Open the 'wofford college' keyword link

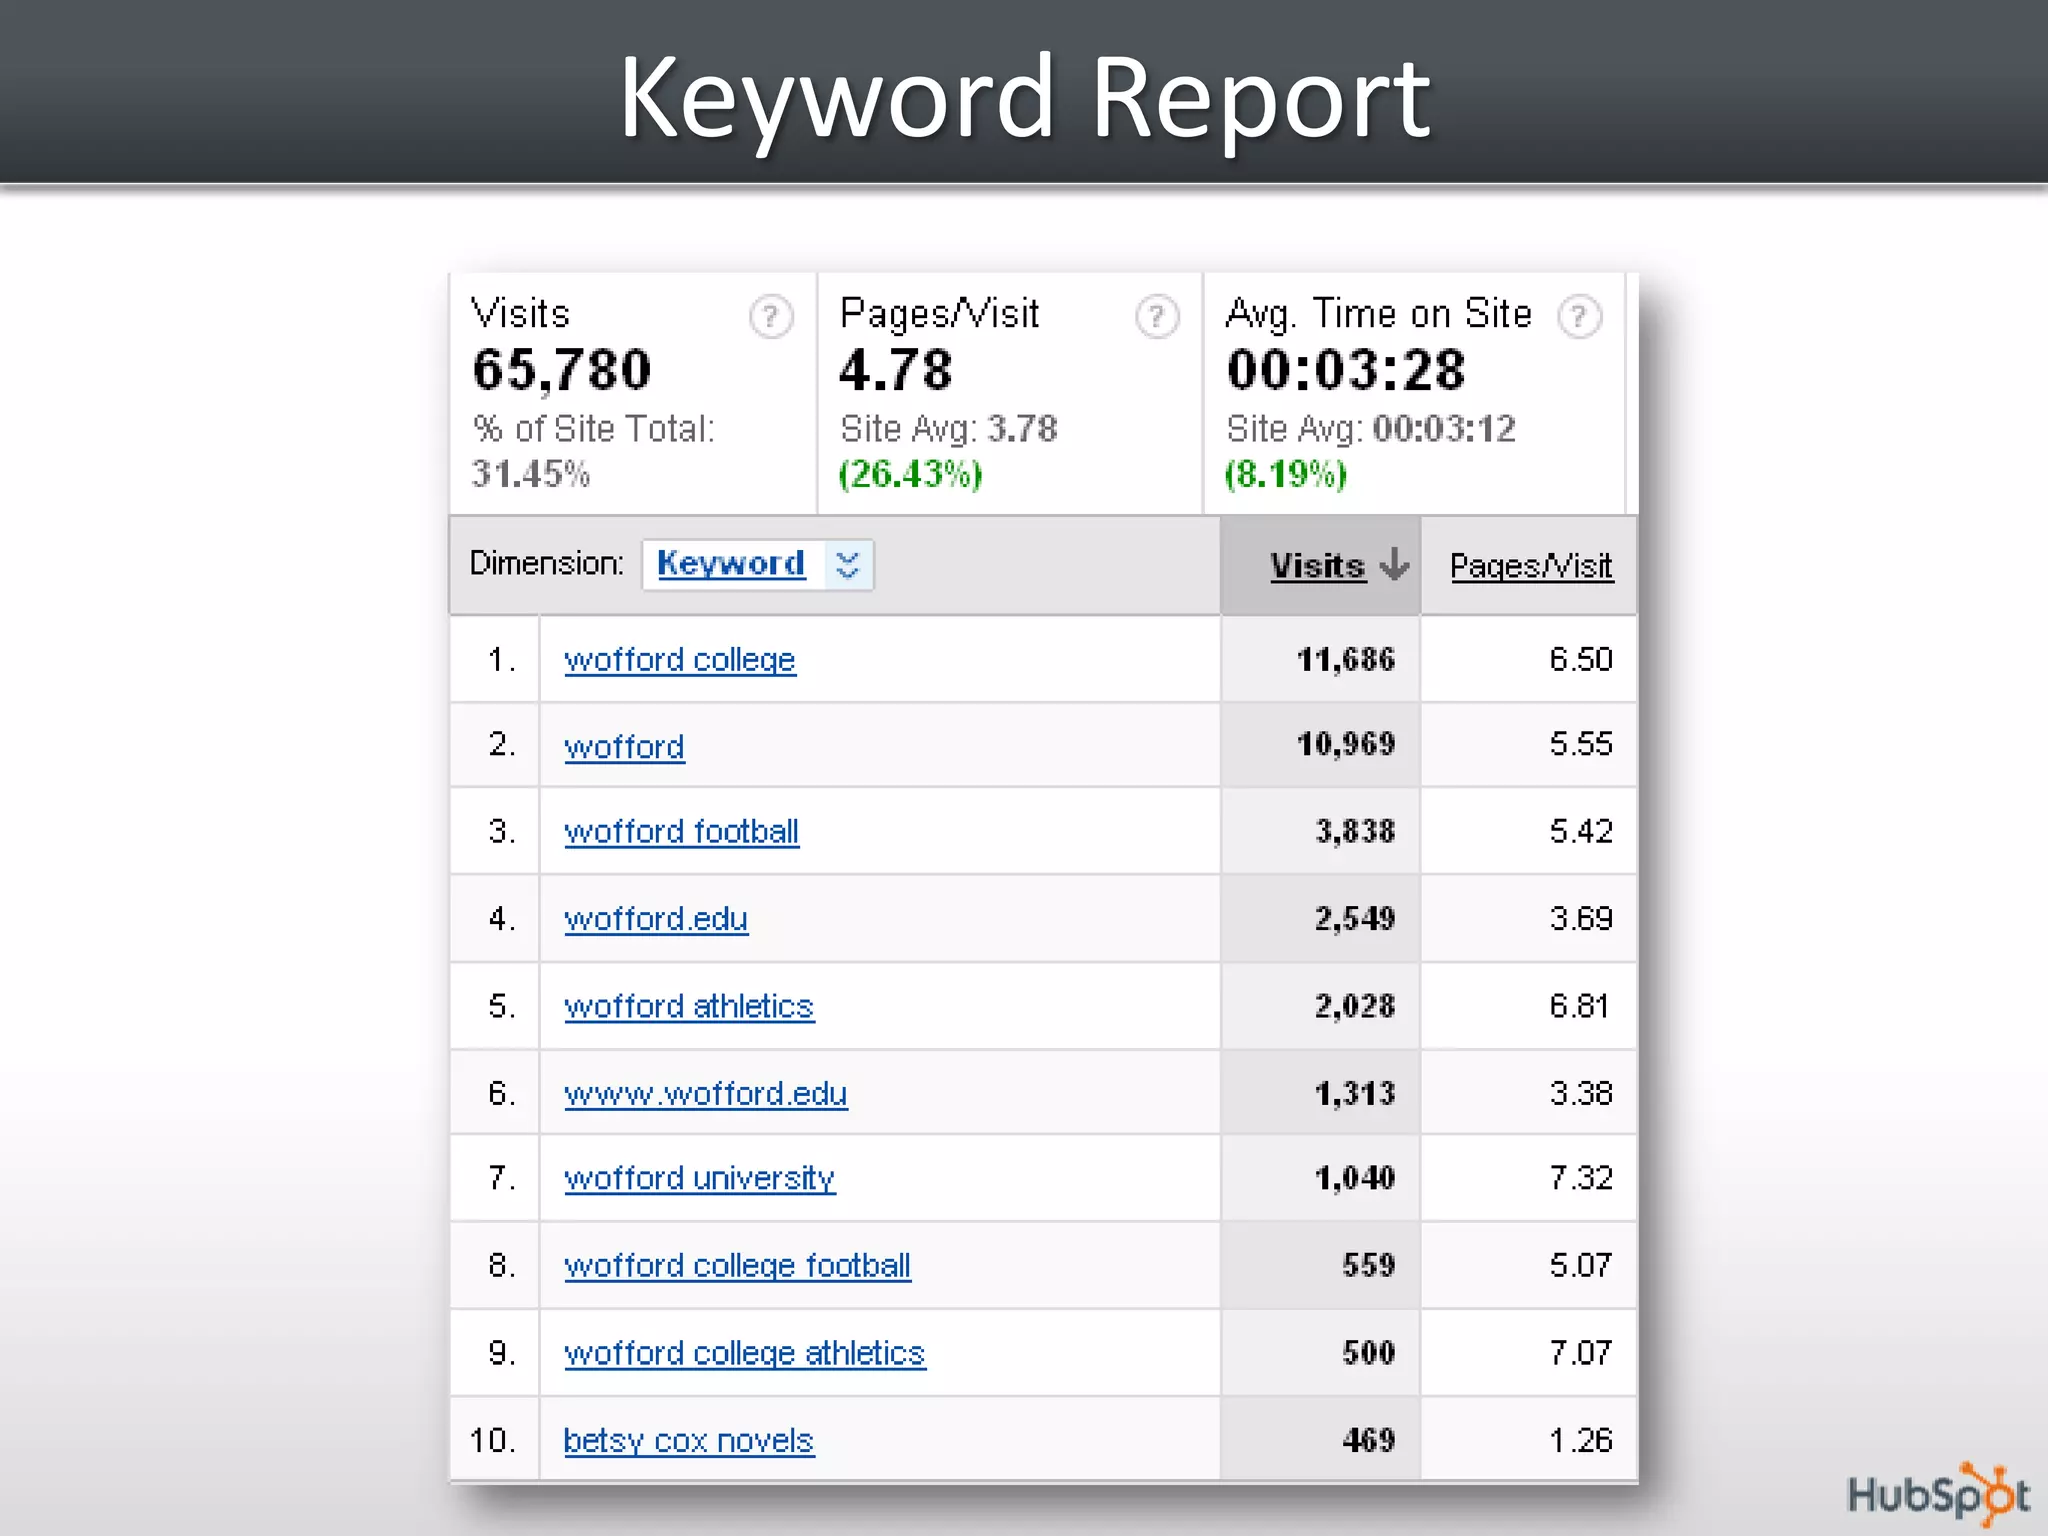point(680,660)
